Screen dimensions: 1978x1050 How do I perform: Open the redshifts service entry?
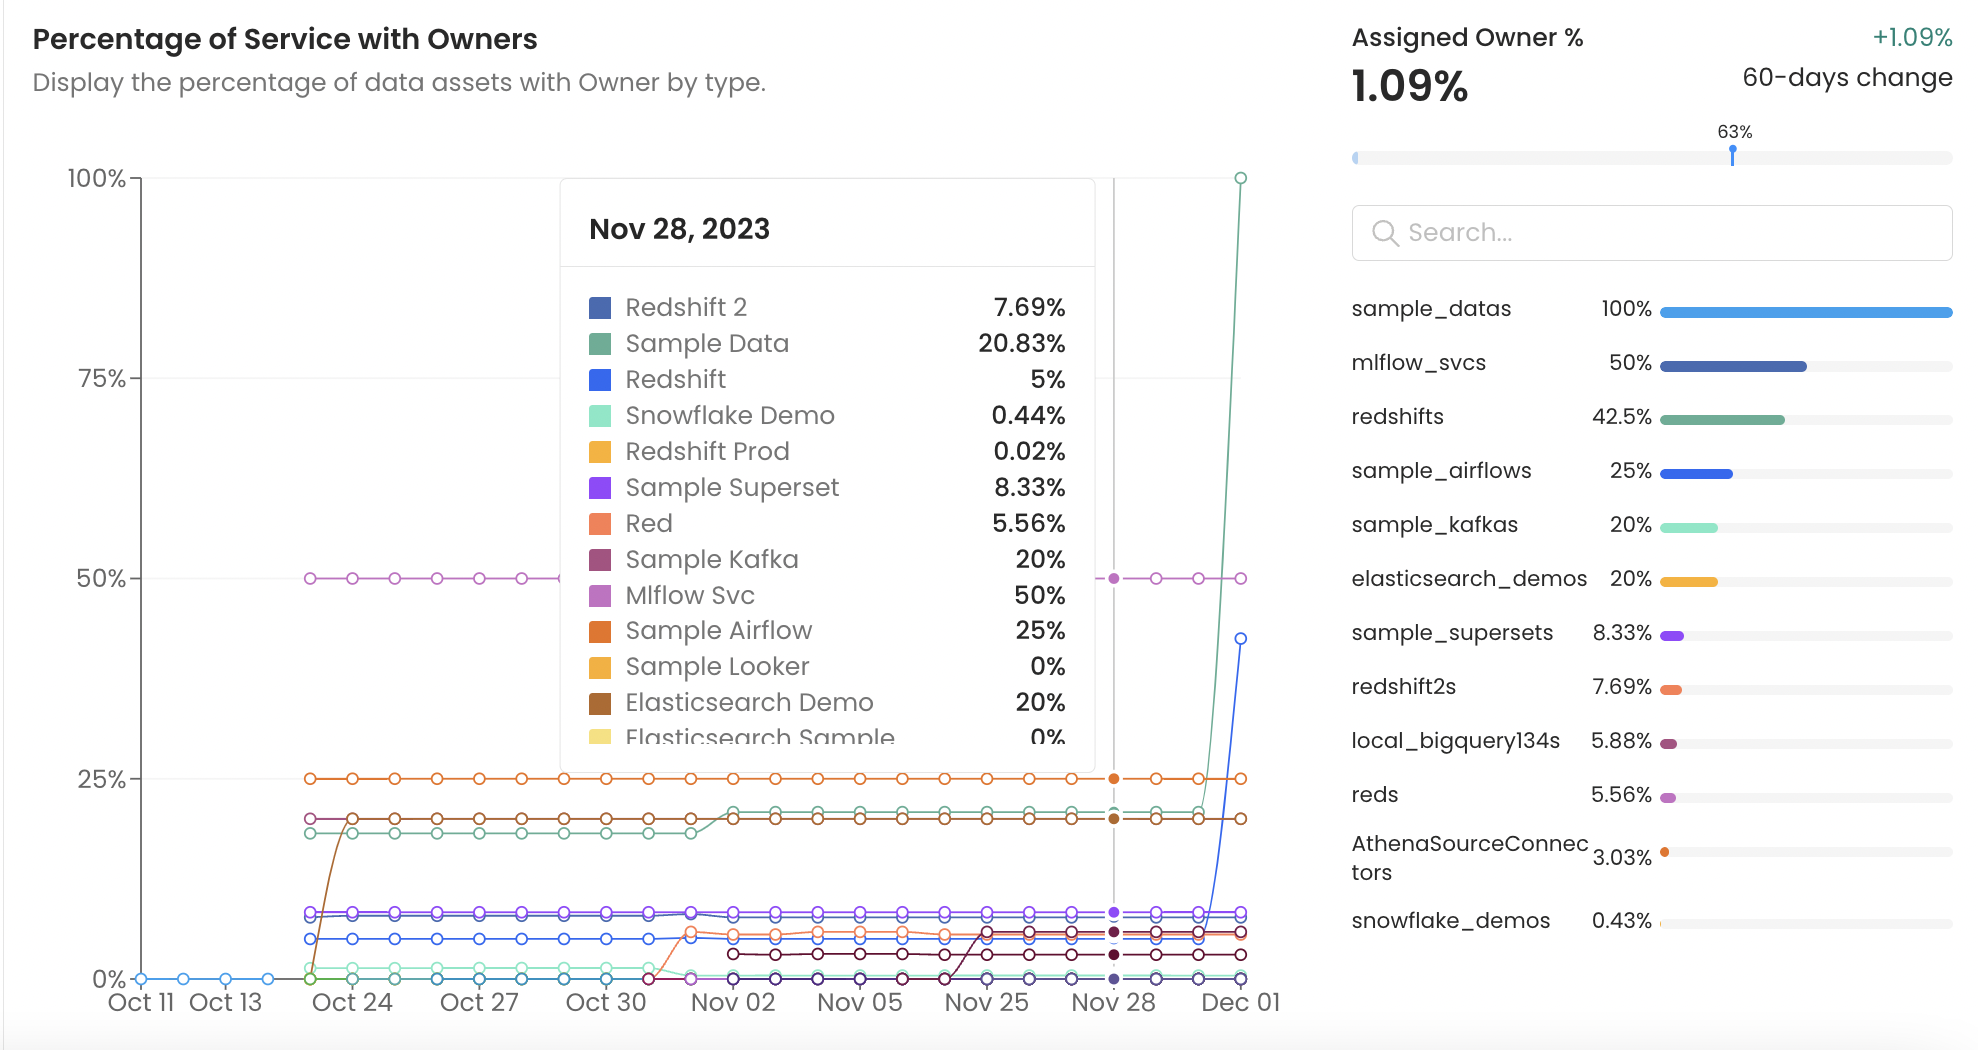1397,417
